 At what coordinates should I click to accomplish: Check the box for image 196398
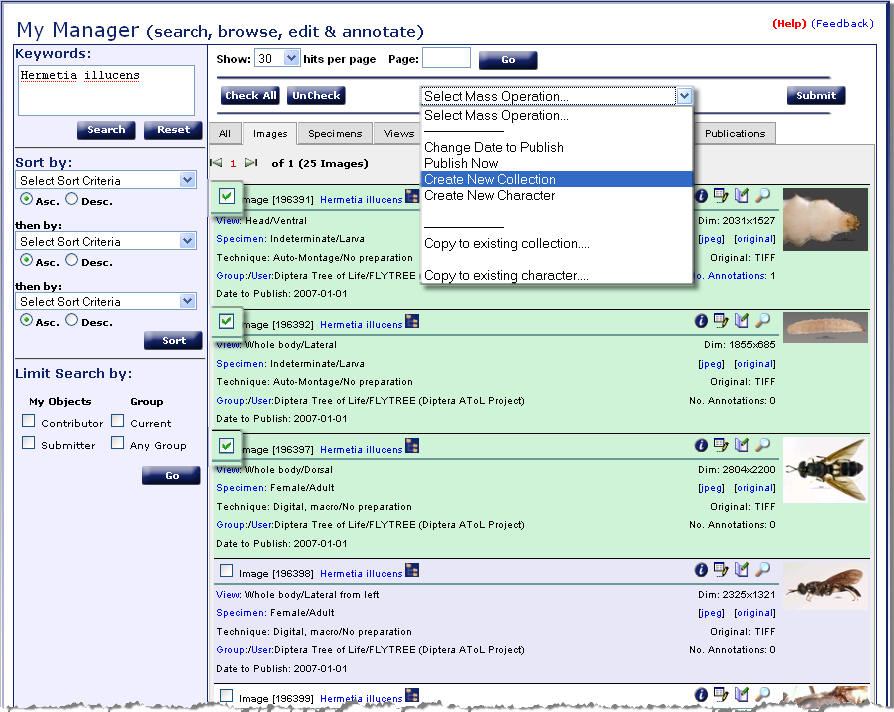226,571
